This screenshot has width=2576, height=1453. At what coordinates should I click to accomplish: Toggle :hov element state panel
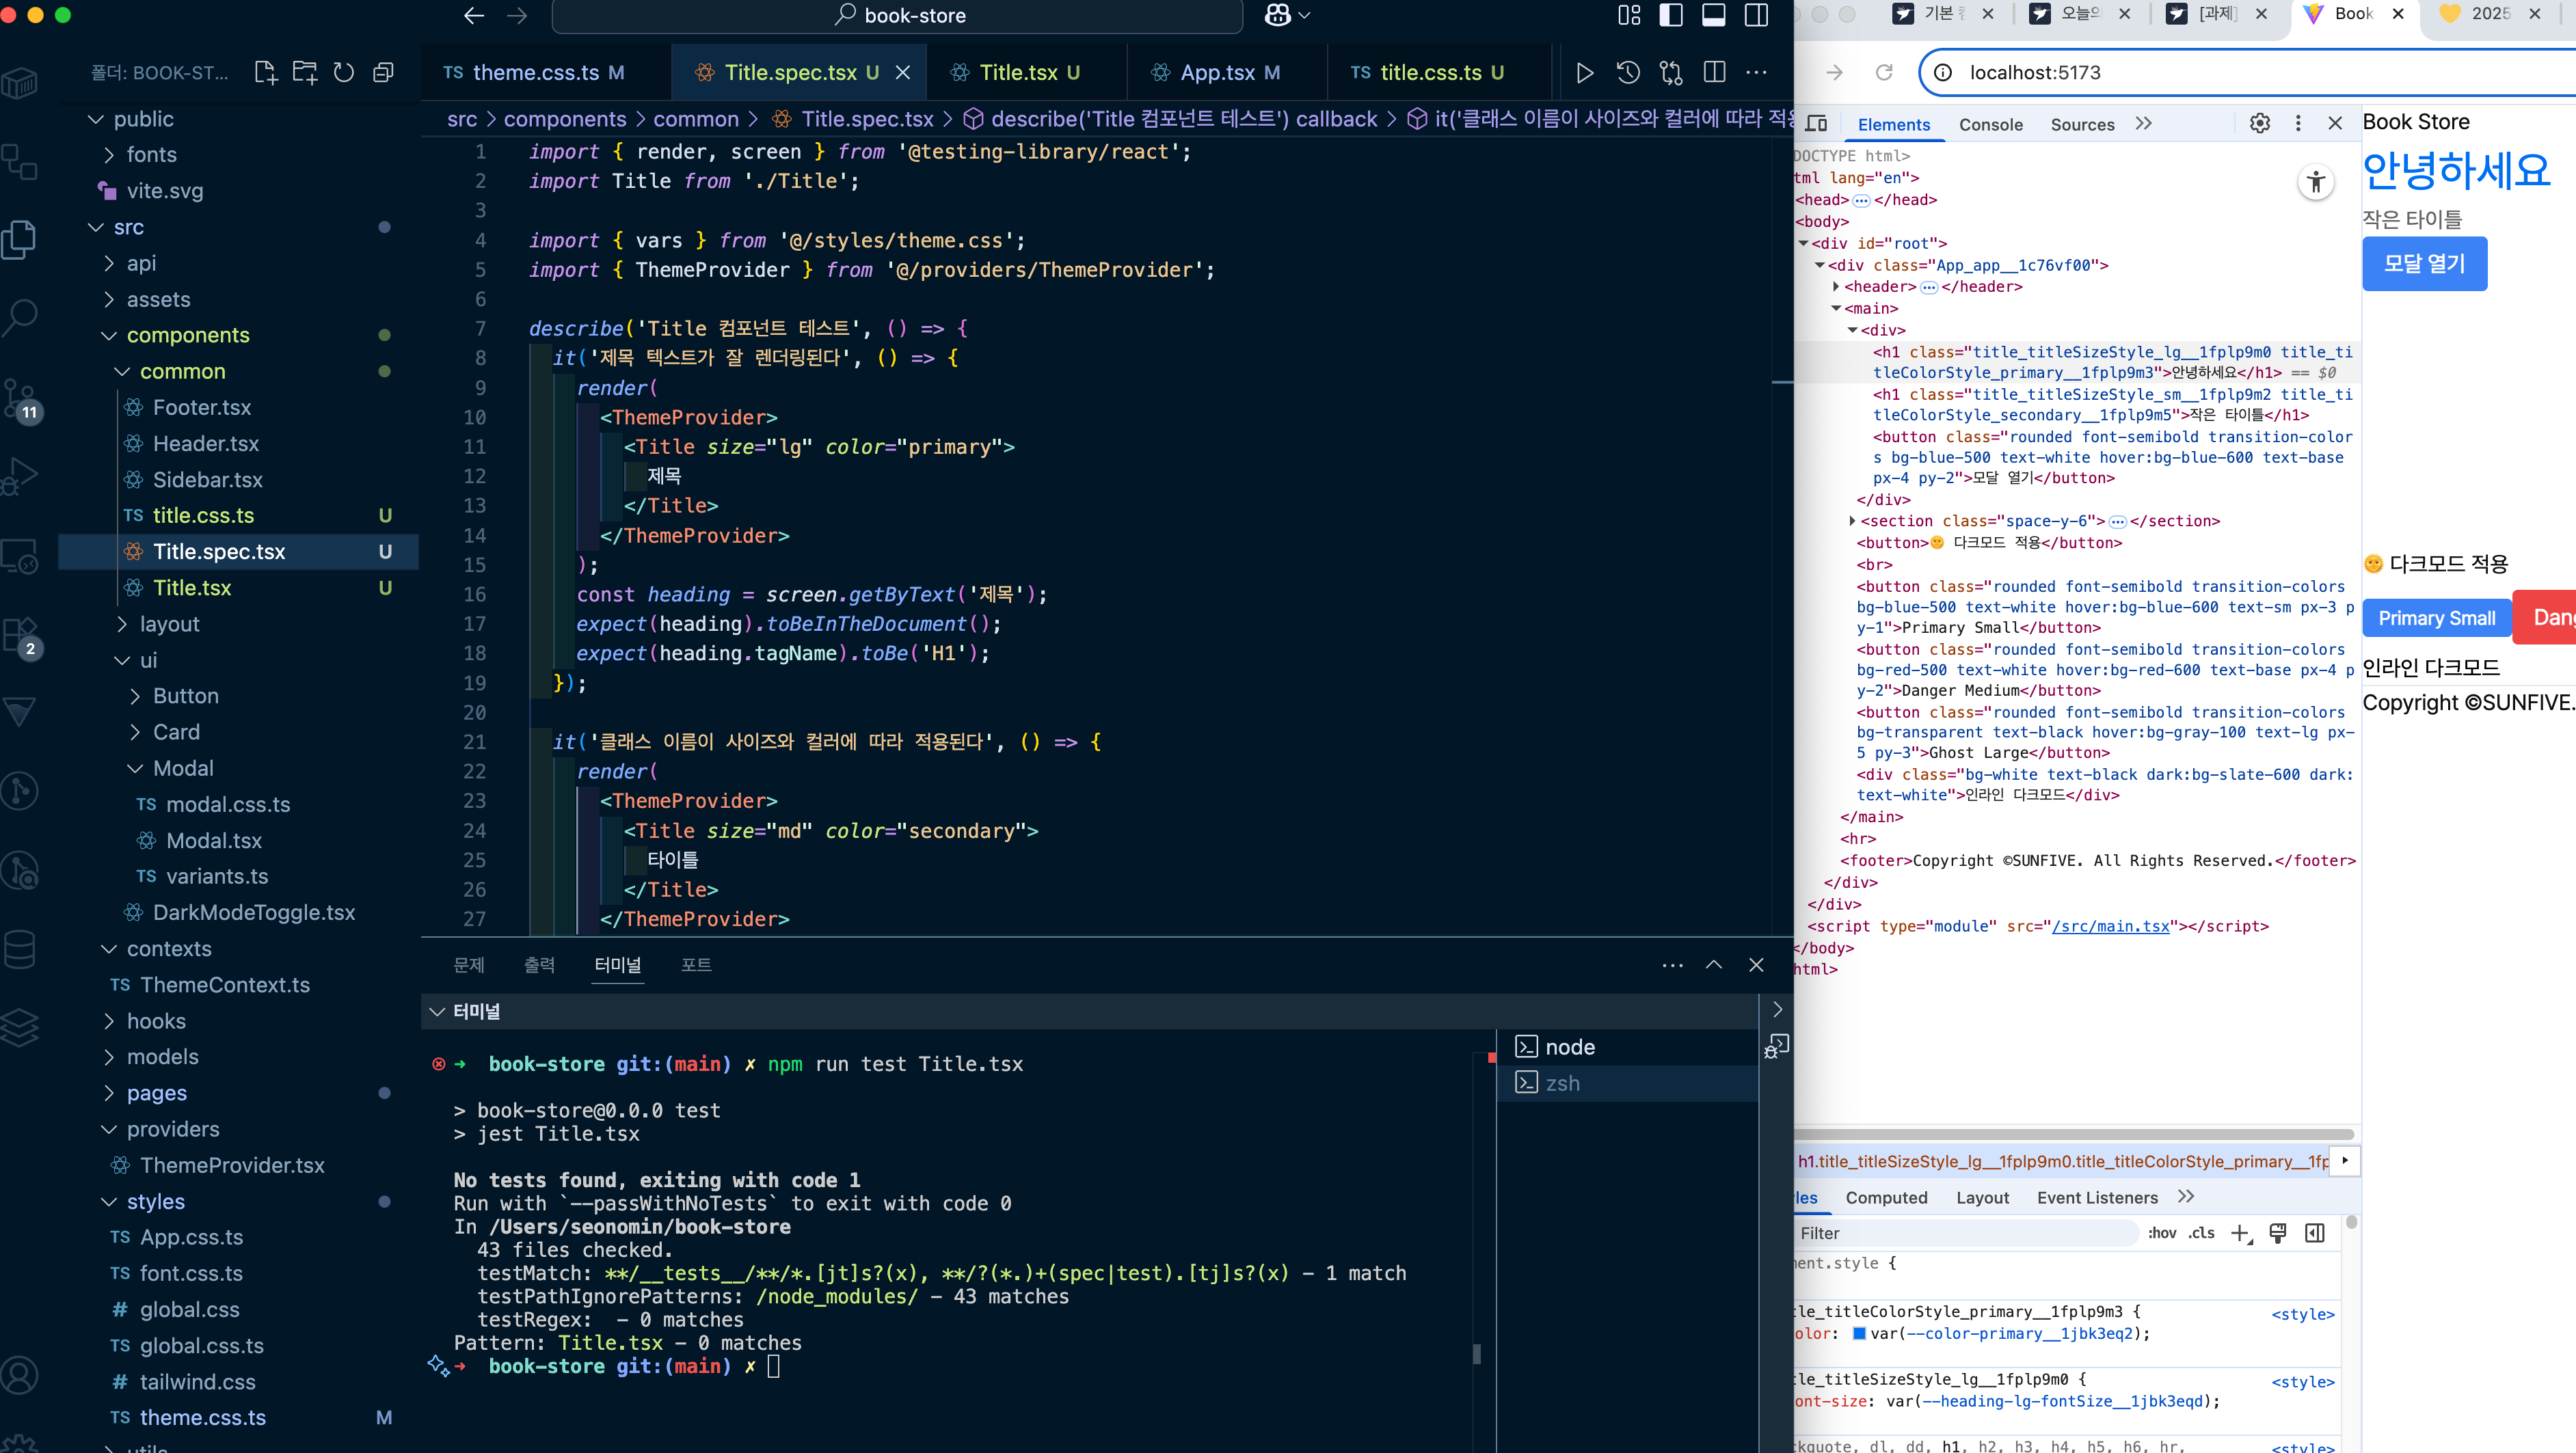(2162, 1233)
